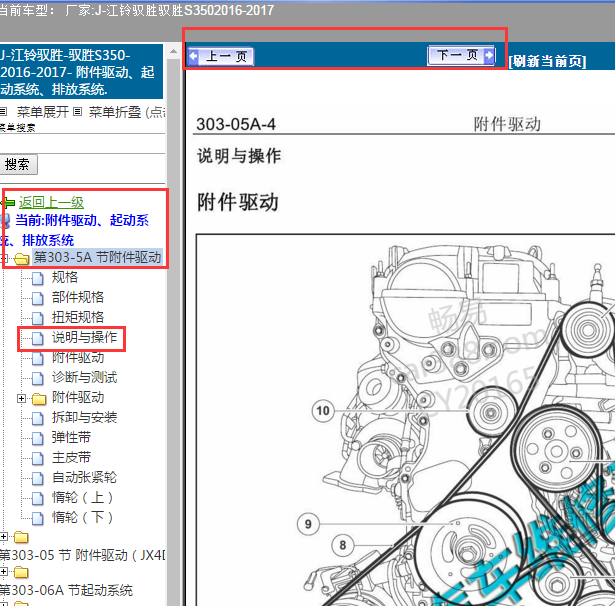Expand folder above 第303-05 节 附件驱动

(4, 536)
